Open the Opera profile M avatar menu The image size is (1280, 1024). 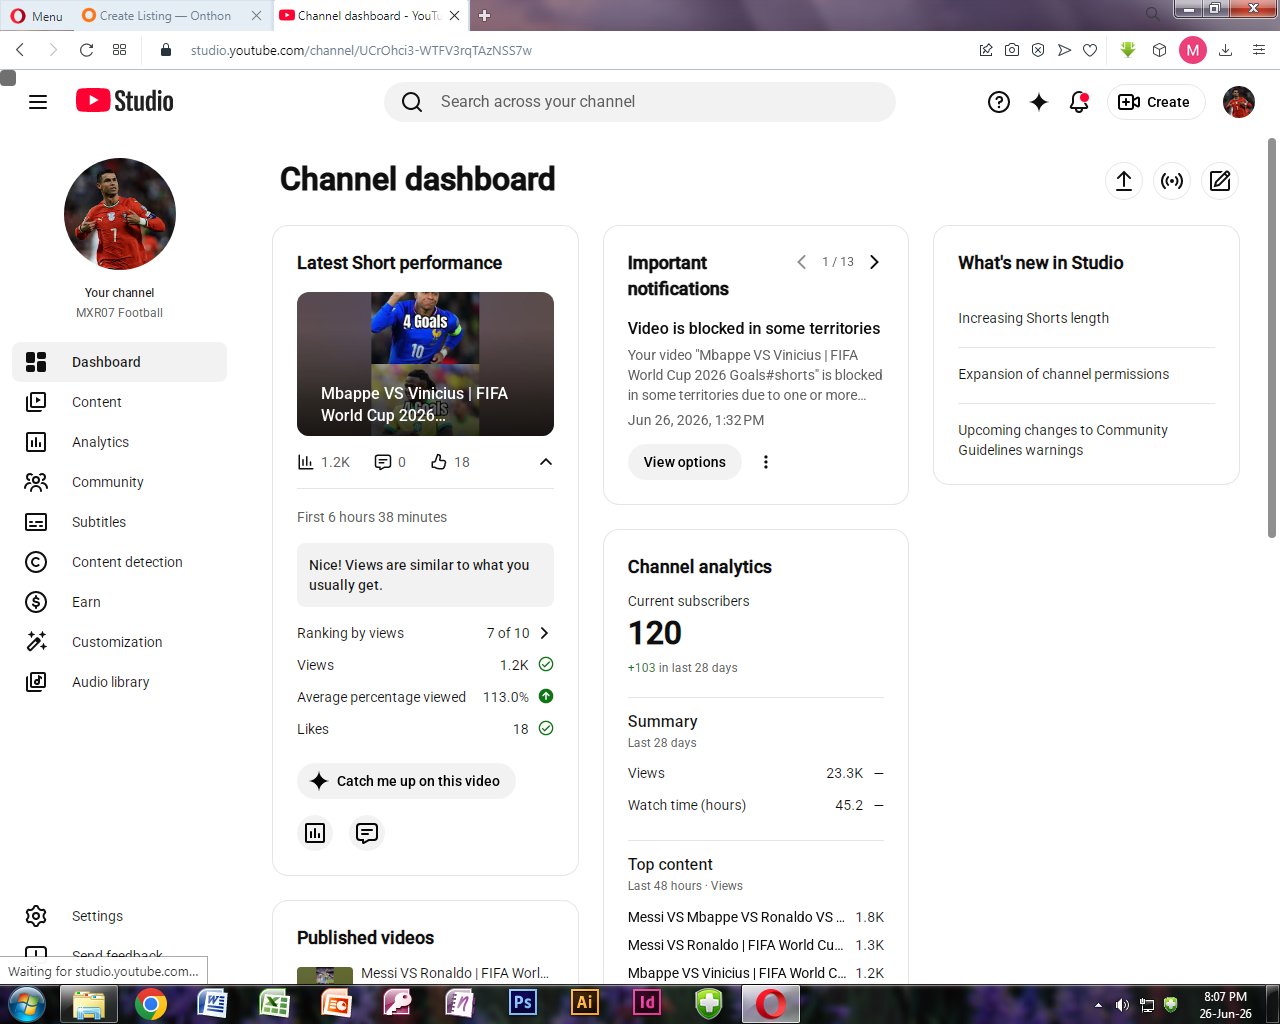coord(1193,50)
